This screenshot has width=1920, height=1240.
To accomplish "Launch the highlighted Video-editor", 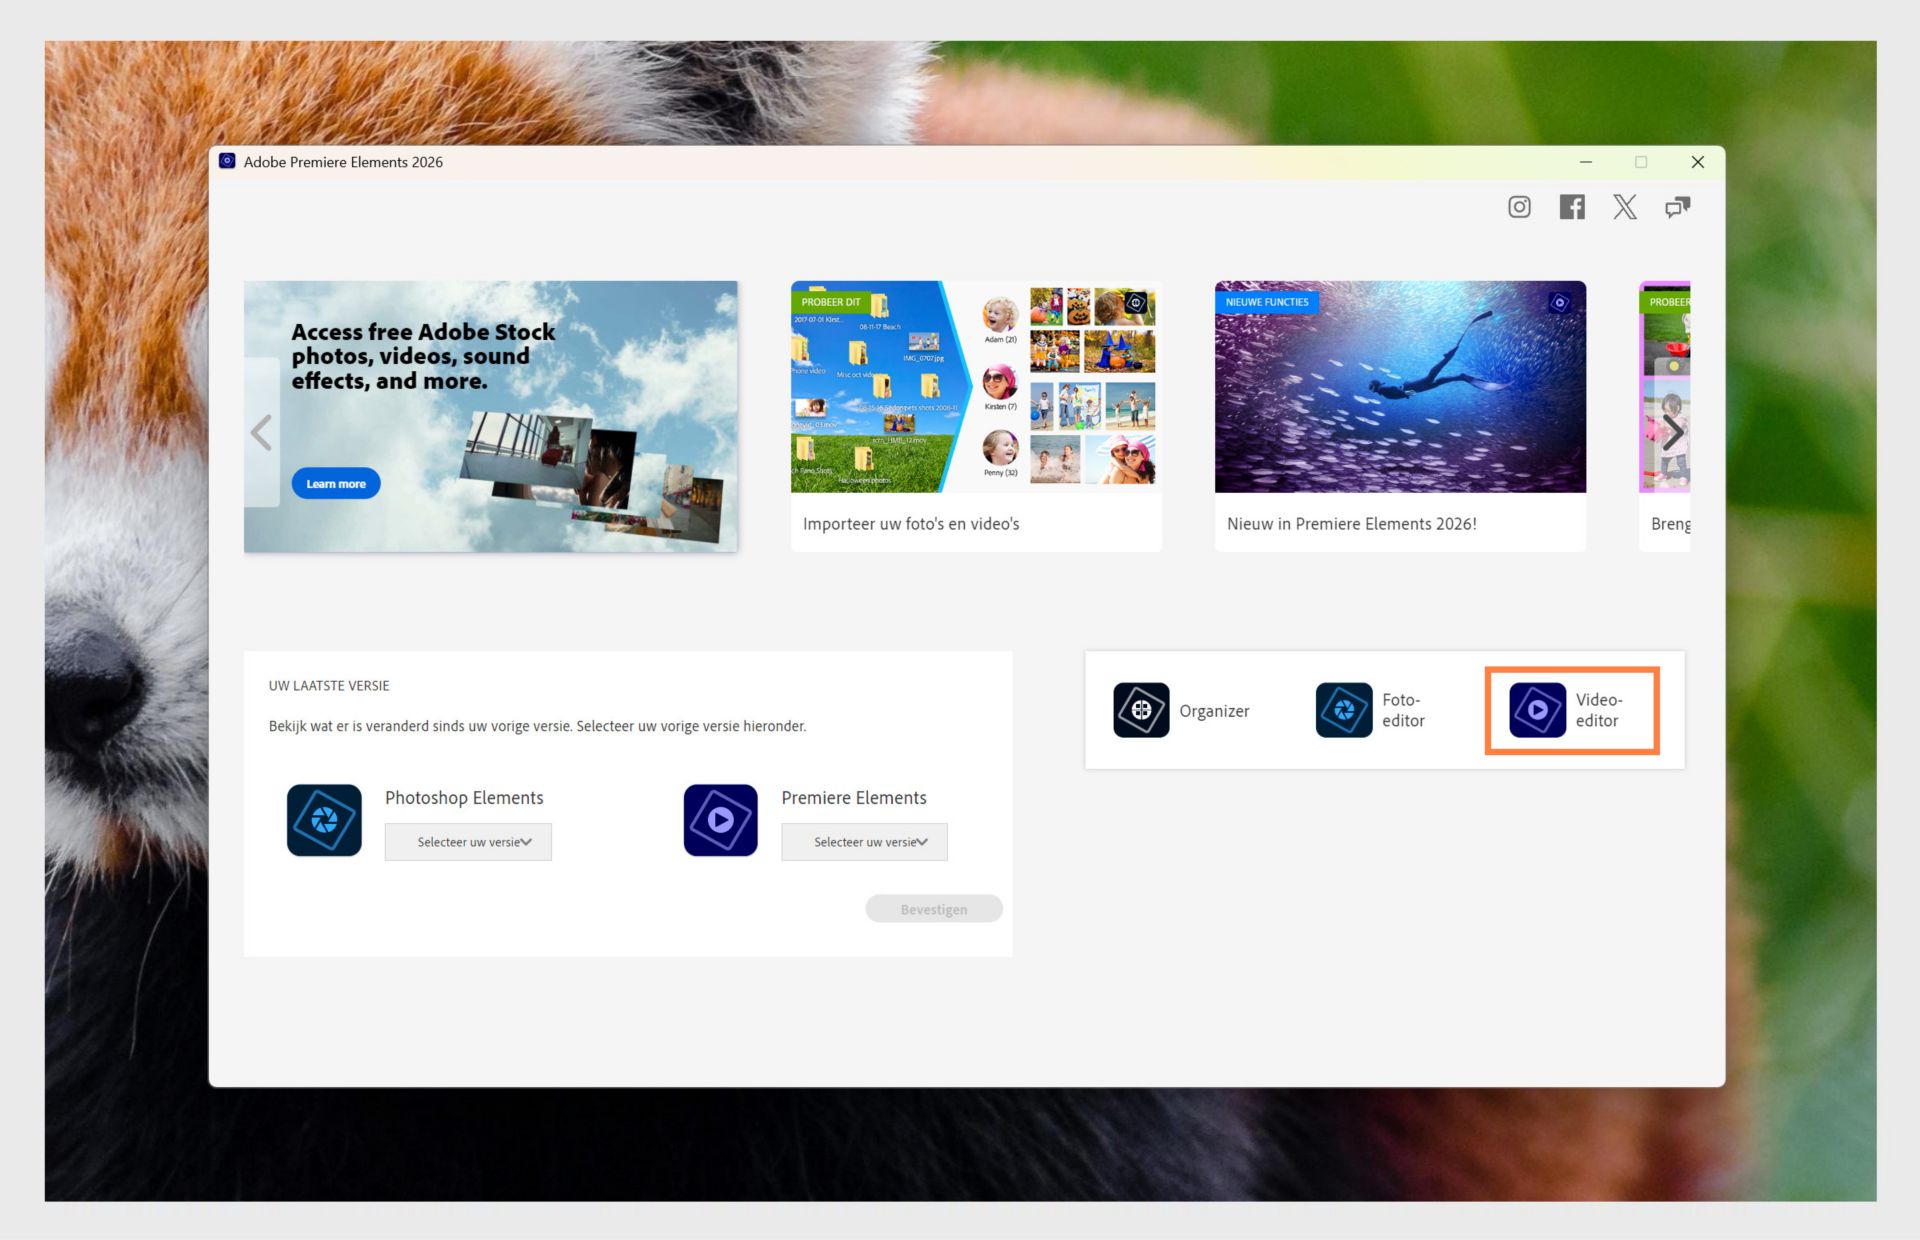I will [x=1537, y=710].
